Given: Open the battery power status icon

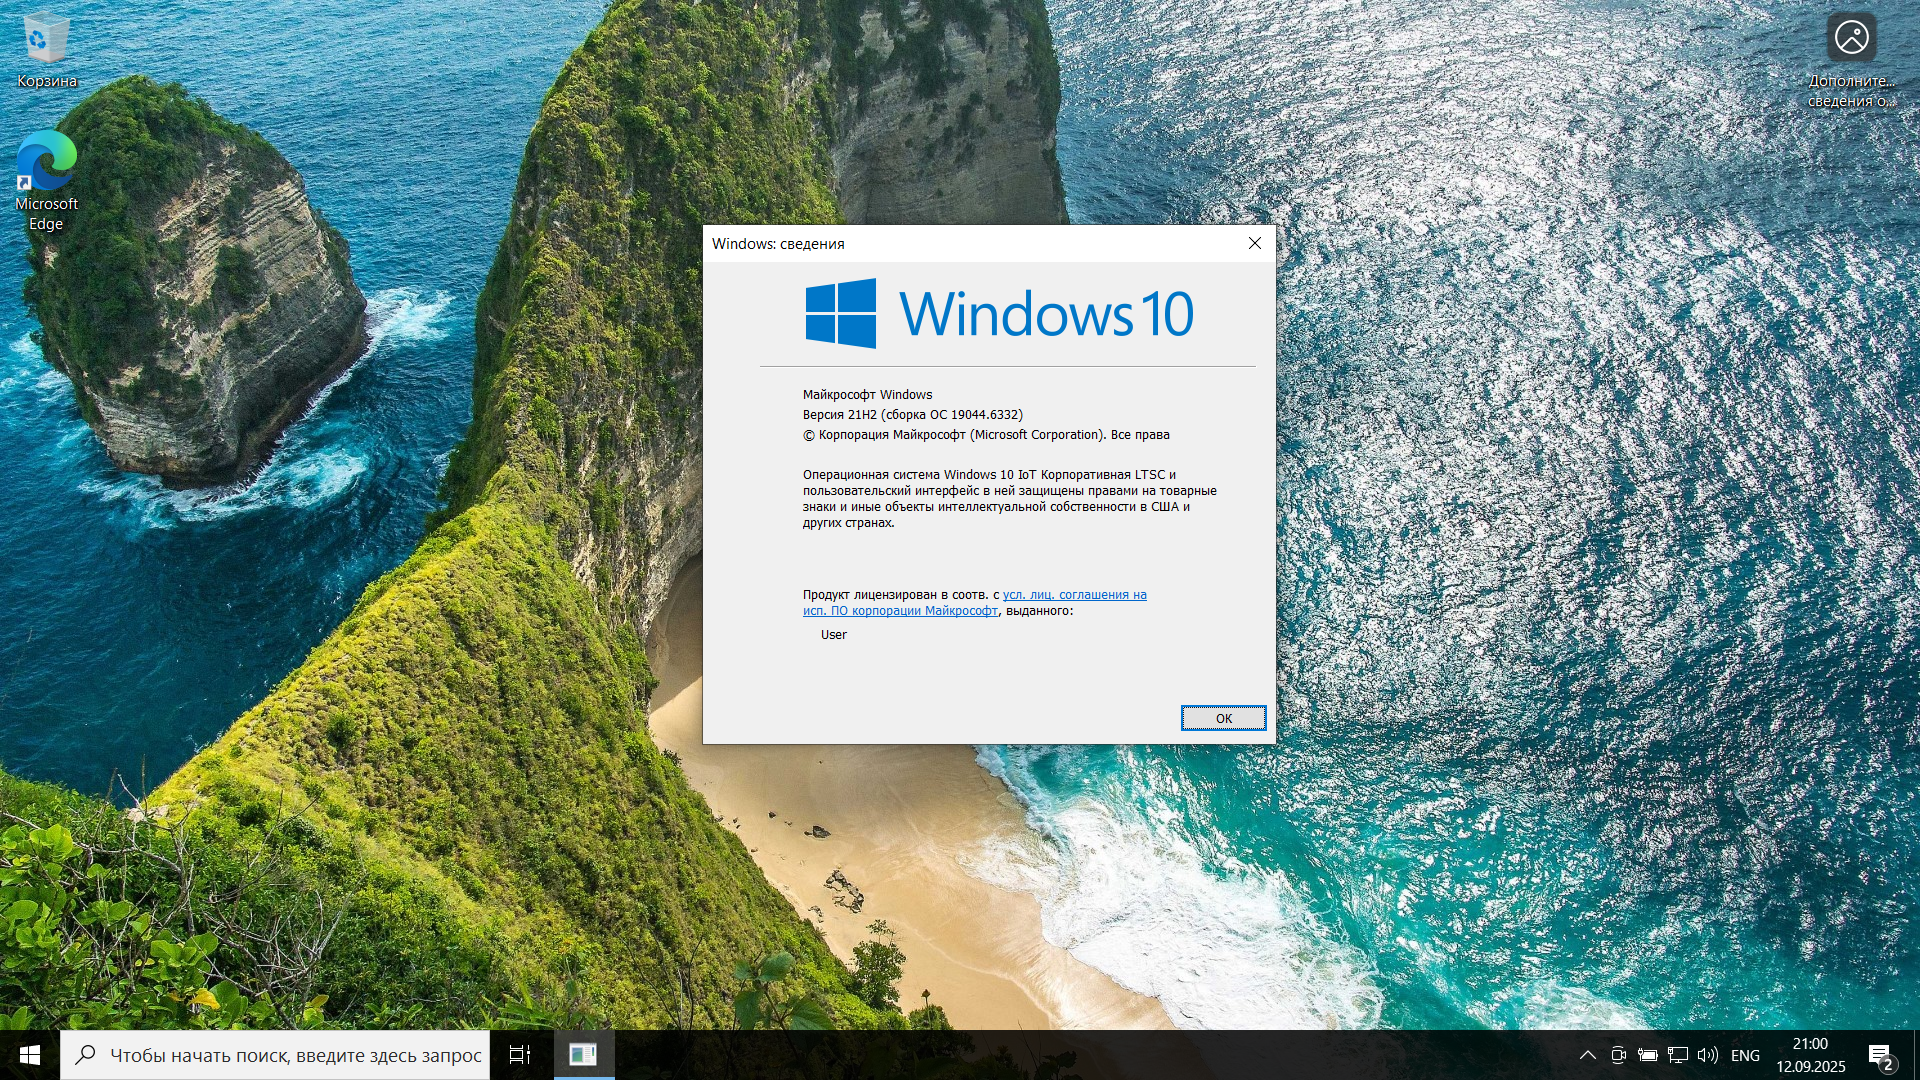Looking at the screenshot, I should point(1648,1055).
